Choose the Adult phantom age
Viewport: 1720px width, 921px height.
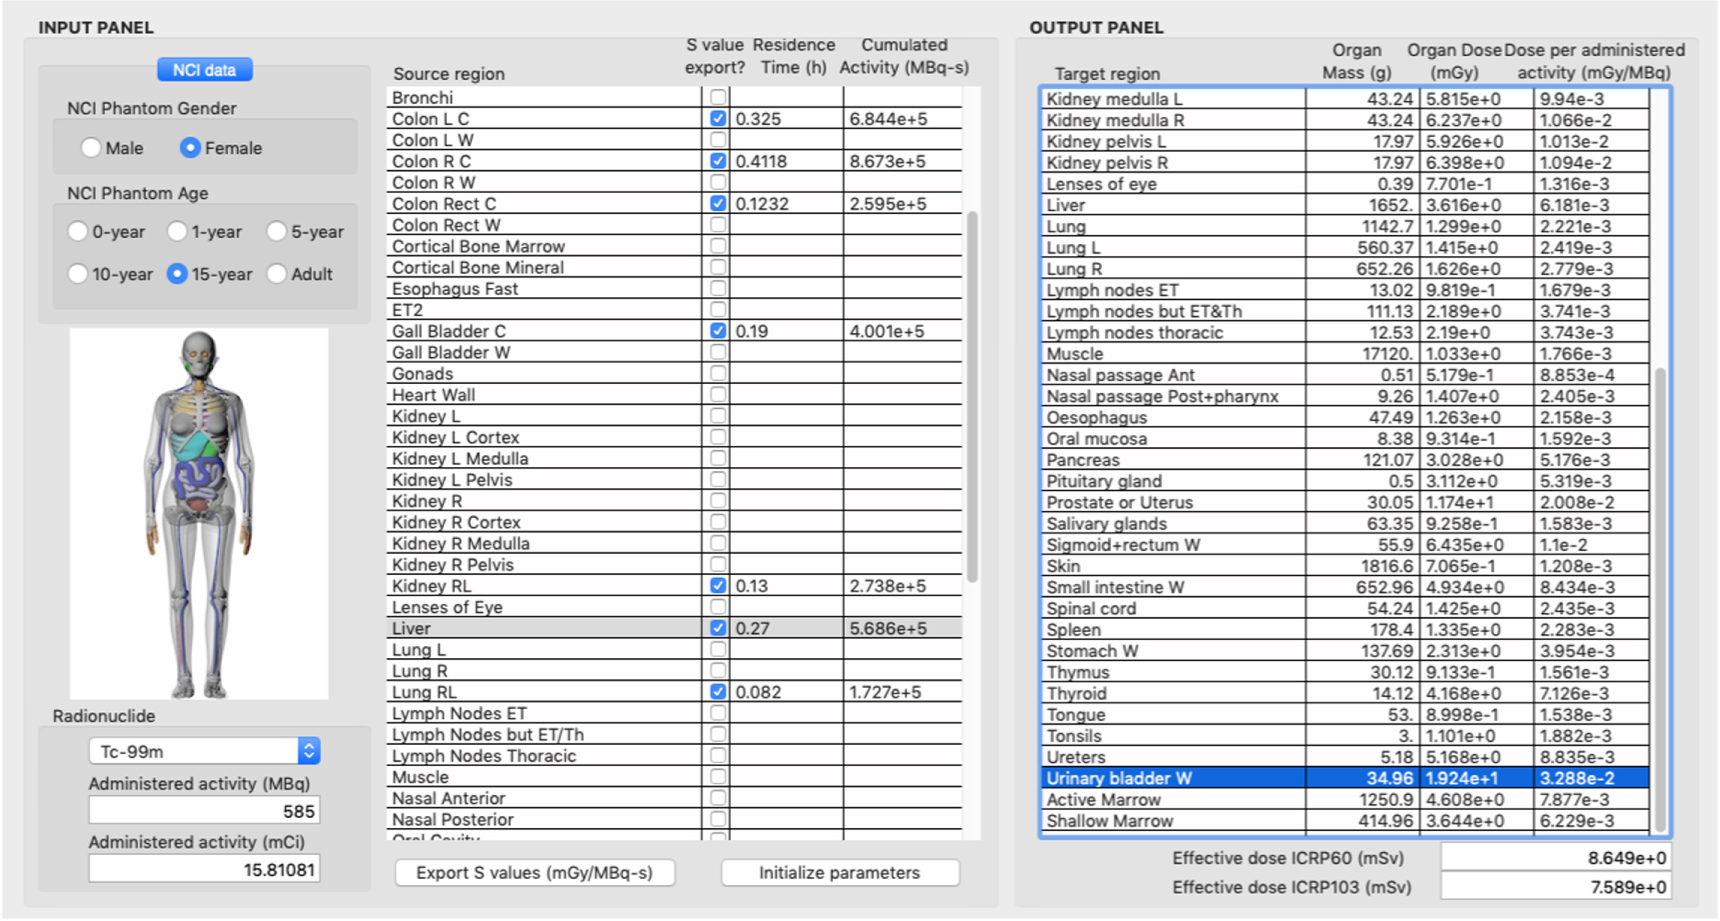coord(277,274)
